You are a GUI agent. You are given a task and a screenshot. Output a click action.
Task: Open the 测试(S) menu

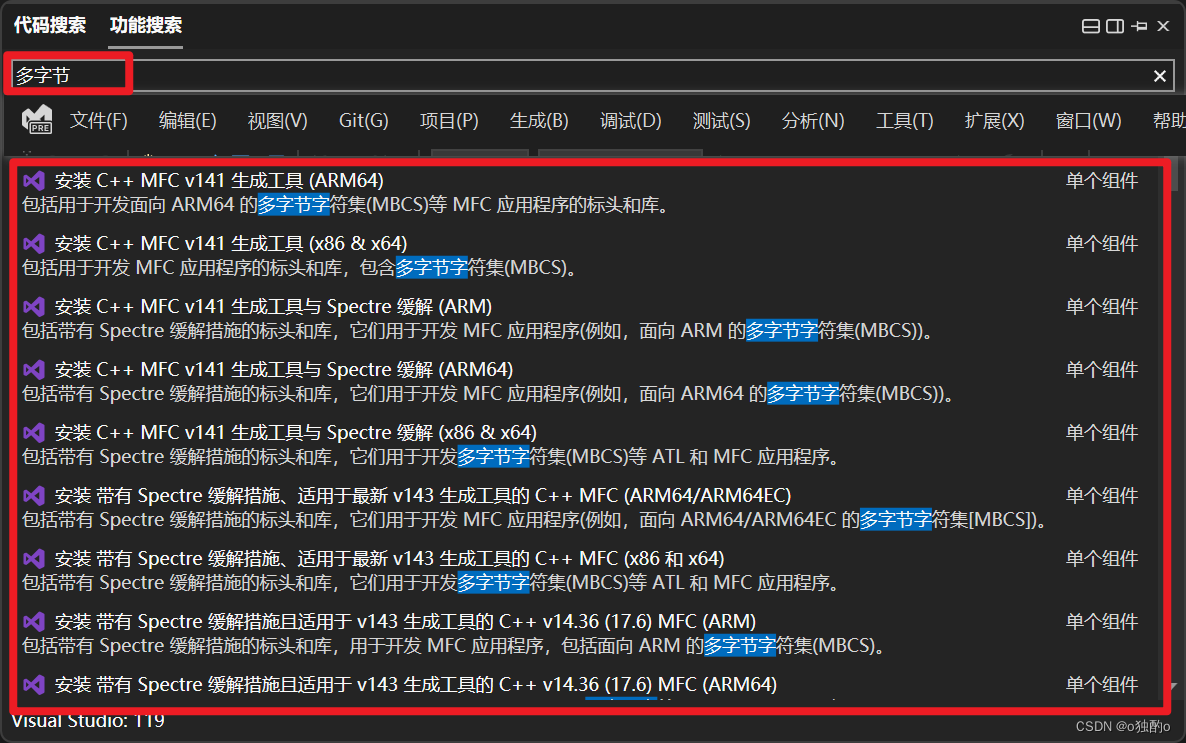coord(722,120)
